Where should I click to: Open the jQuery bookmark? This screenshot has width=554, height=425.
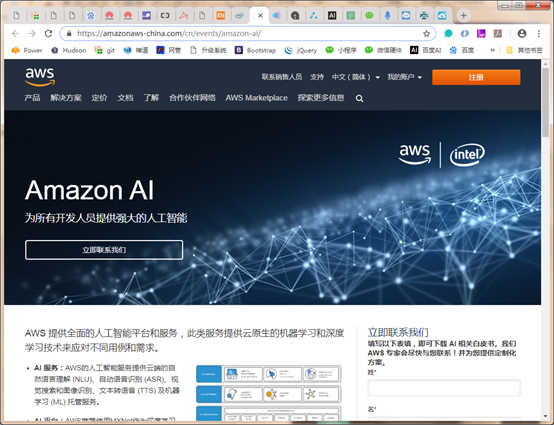click(x=301, y=51)
